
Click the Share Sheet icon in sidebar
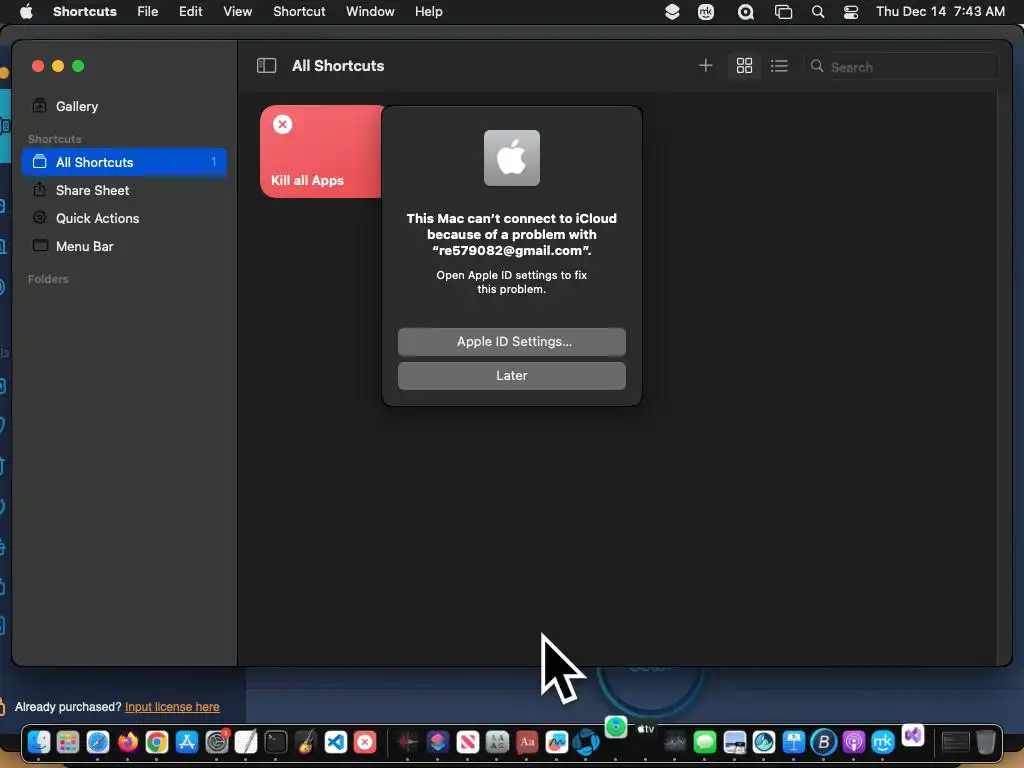pyautogui.click(x=40, y=189)
